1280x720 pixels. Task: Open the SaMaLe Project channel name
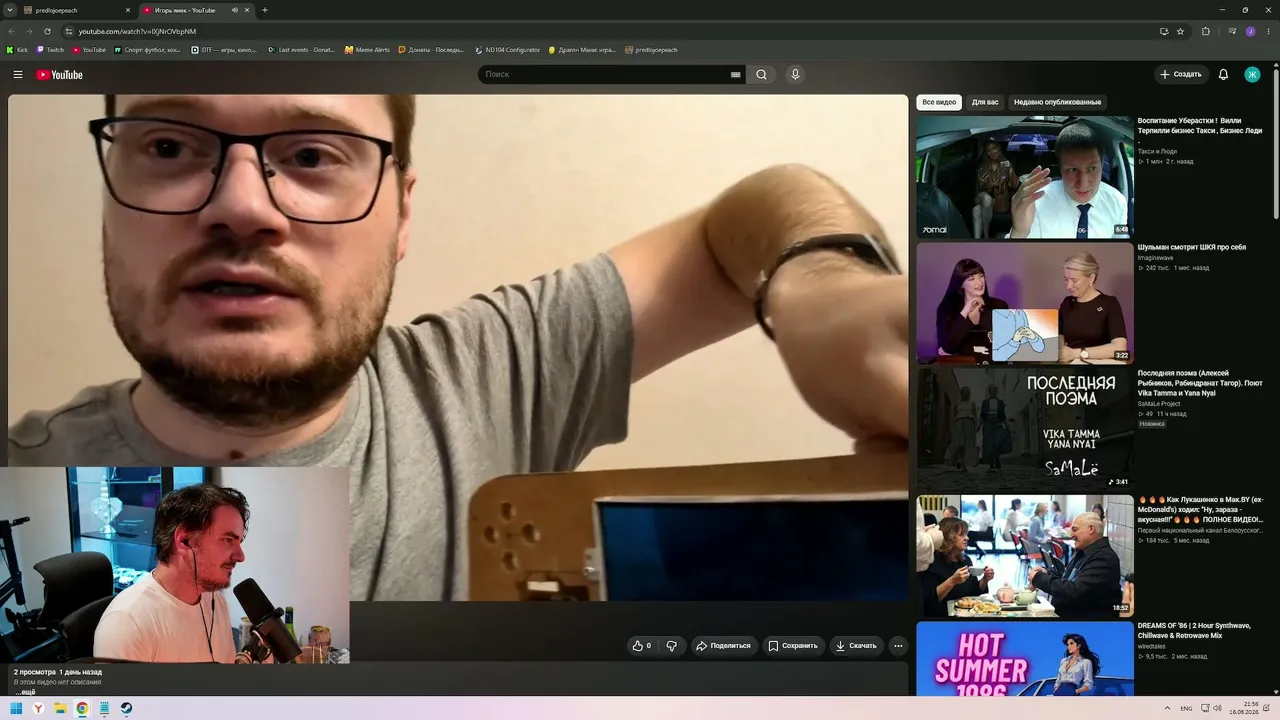pos(1159,404)
